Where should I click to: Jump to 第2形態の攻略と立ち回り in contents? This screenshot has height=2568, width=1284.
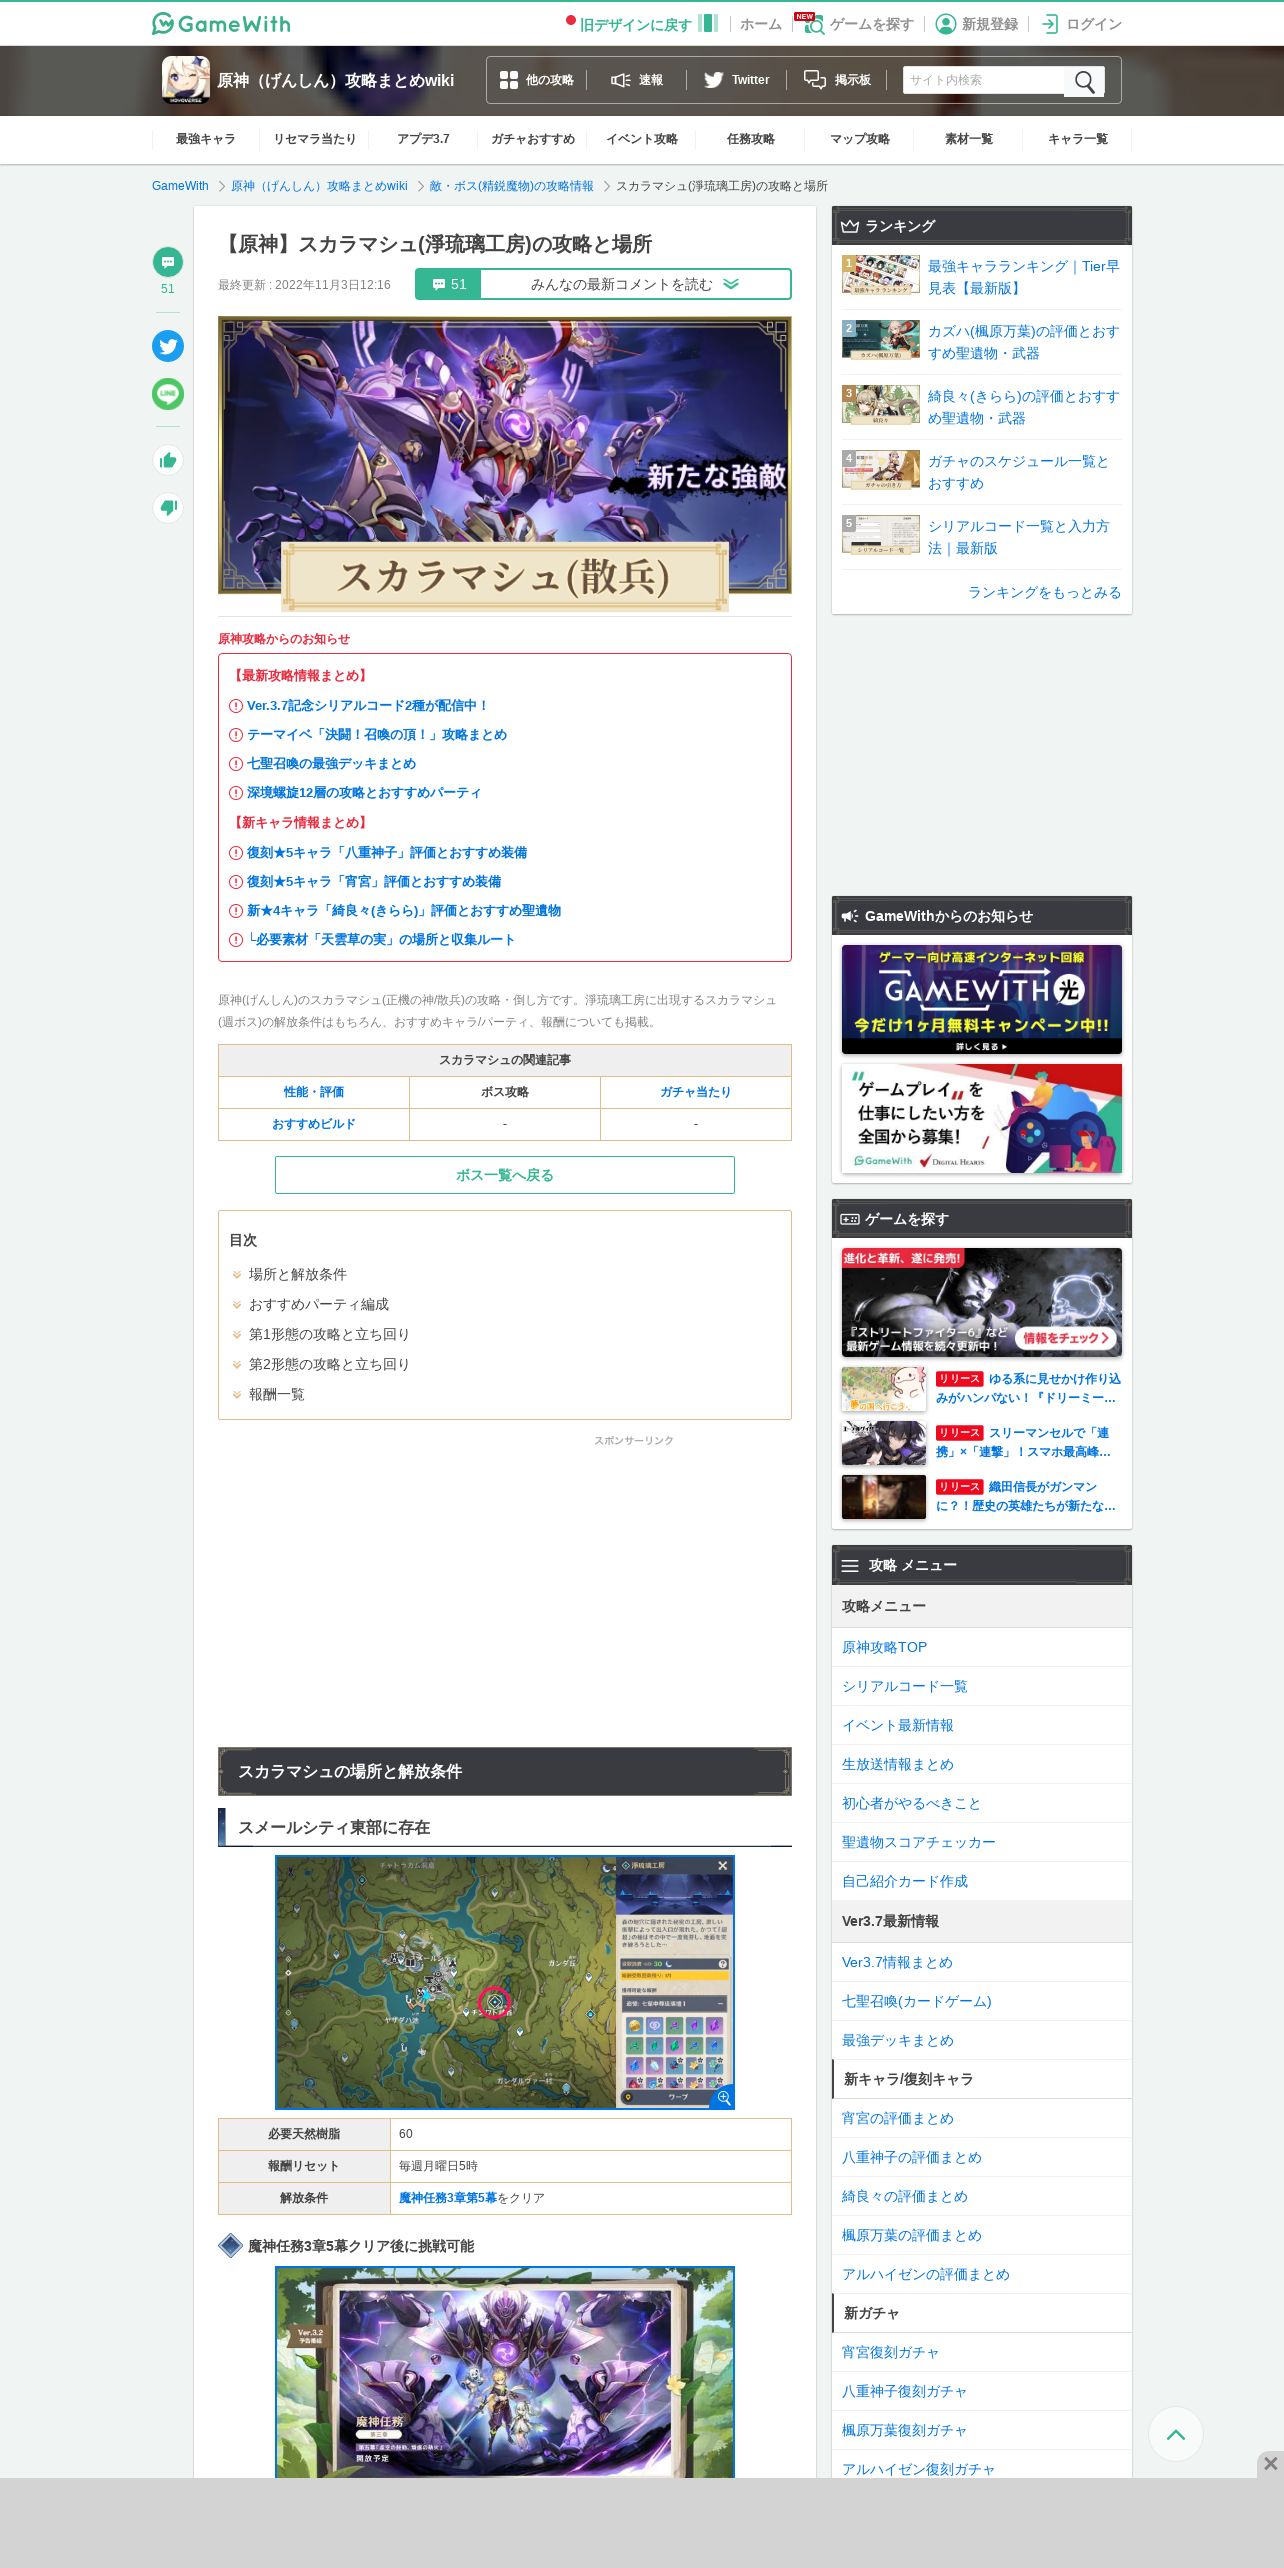[329, 1364]
